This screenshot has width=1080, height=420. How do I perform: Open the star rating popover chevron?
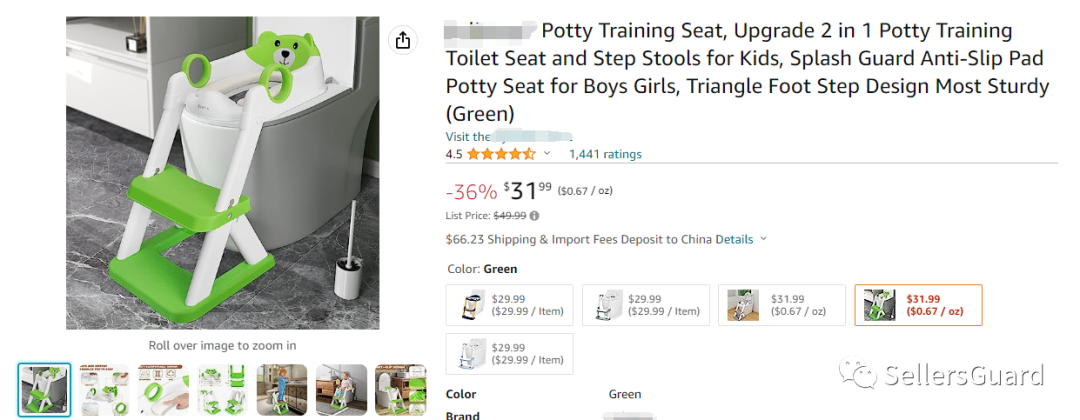(547, 154)
